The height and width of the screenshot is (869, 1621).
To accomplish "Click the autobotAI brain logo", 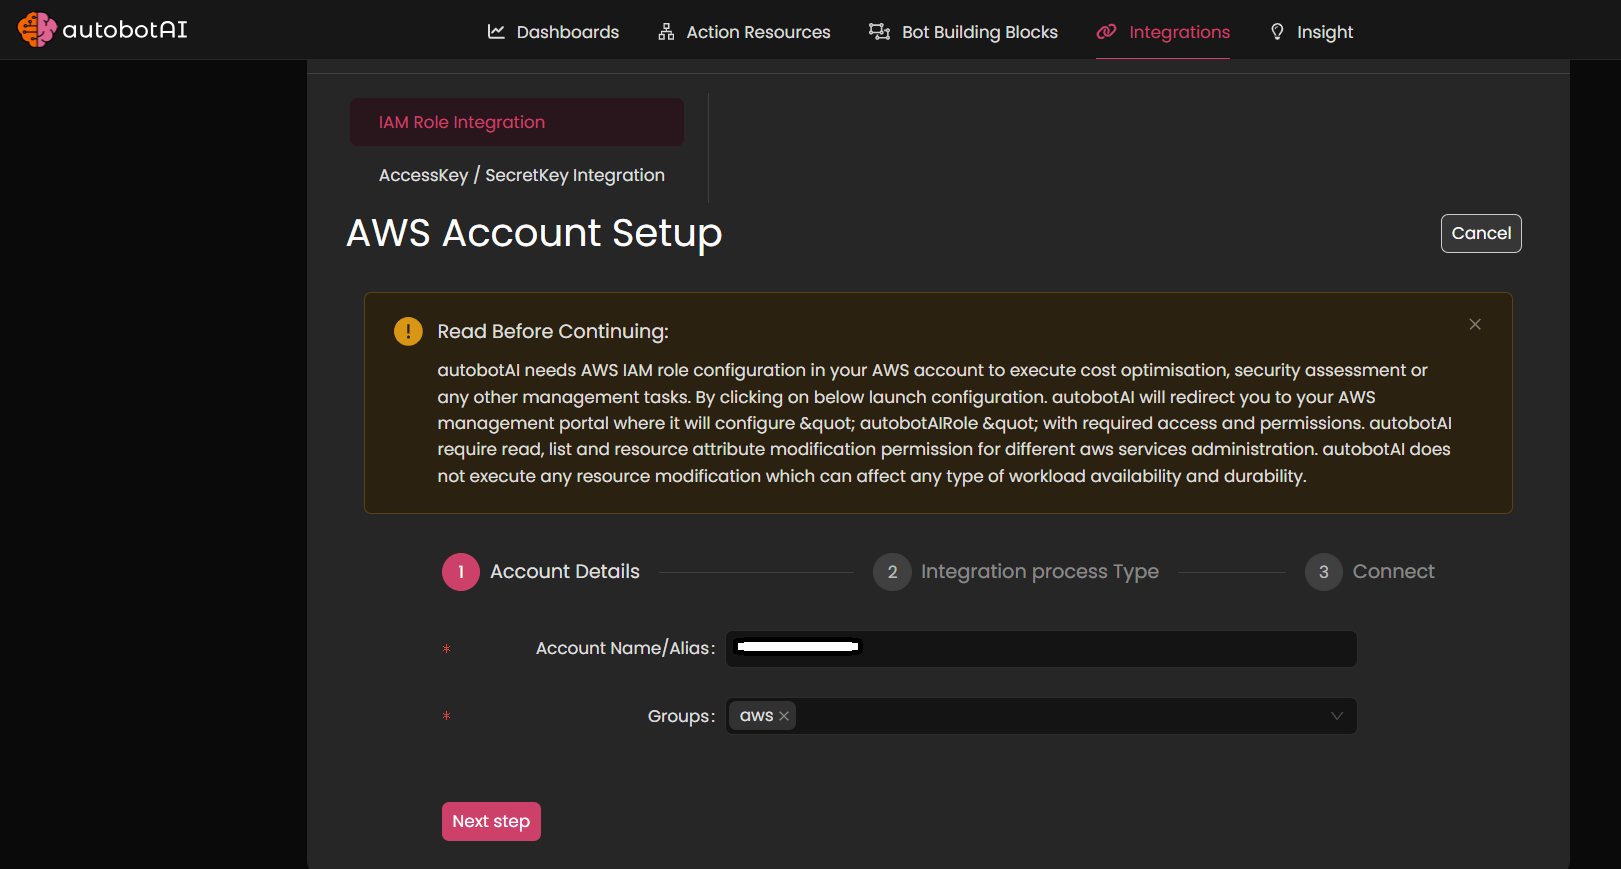I will 37,30.
